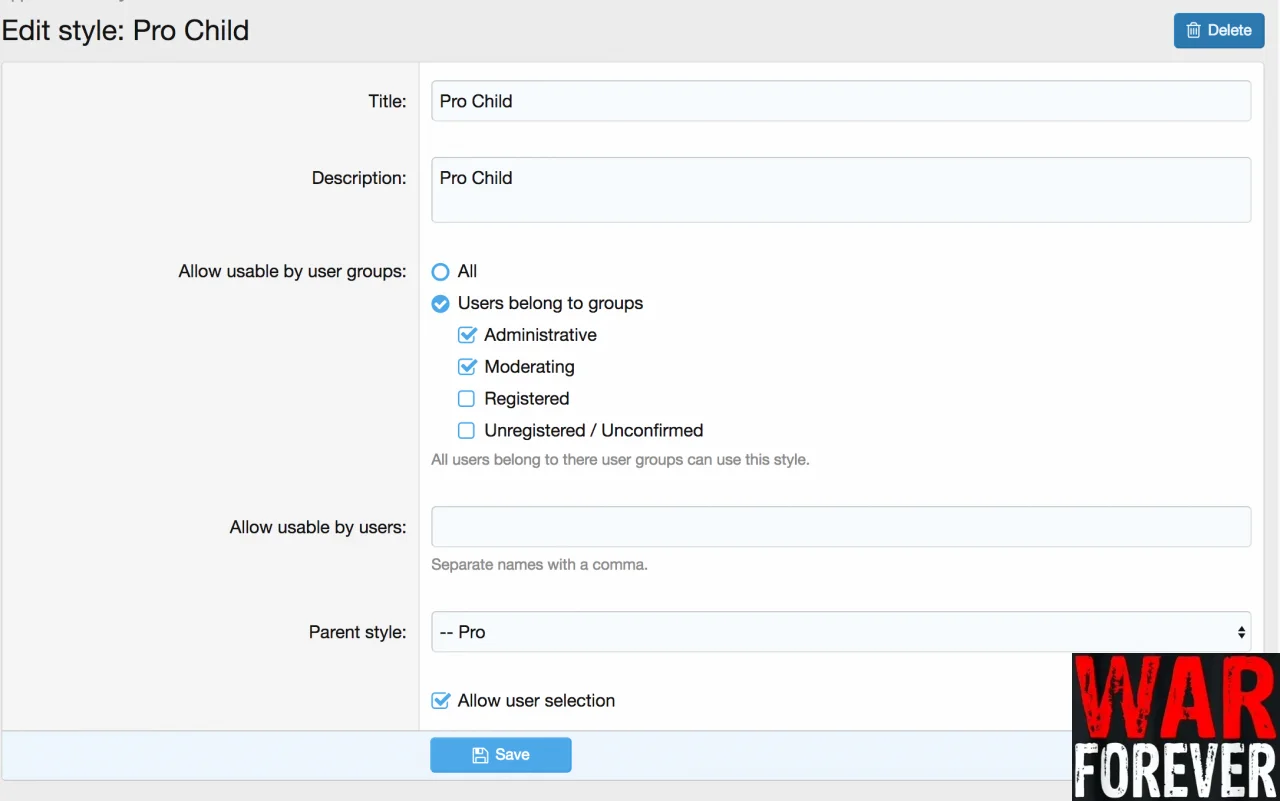The image size is (1280, 801).
Task: Click the Allow usable by user groups label
Action: coord(292,271)
